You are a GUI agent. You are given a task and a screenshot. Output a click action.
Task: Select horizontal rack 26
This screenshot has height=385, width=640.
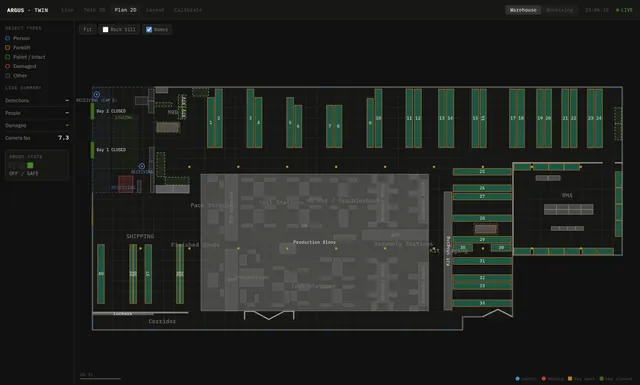[x=482, y=188]
